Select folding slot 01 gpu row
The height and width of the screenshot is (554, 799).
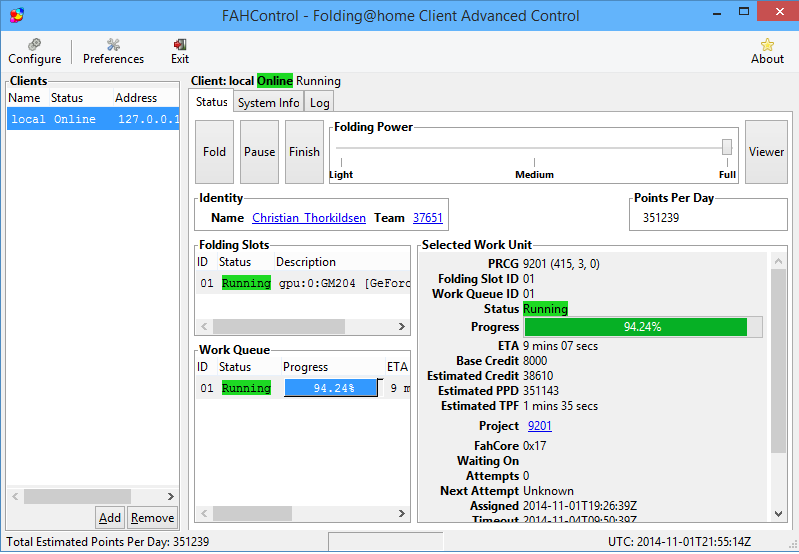(303, 283)
